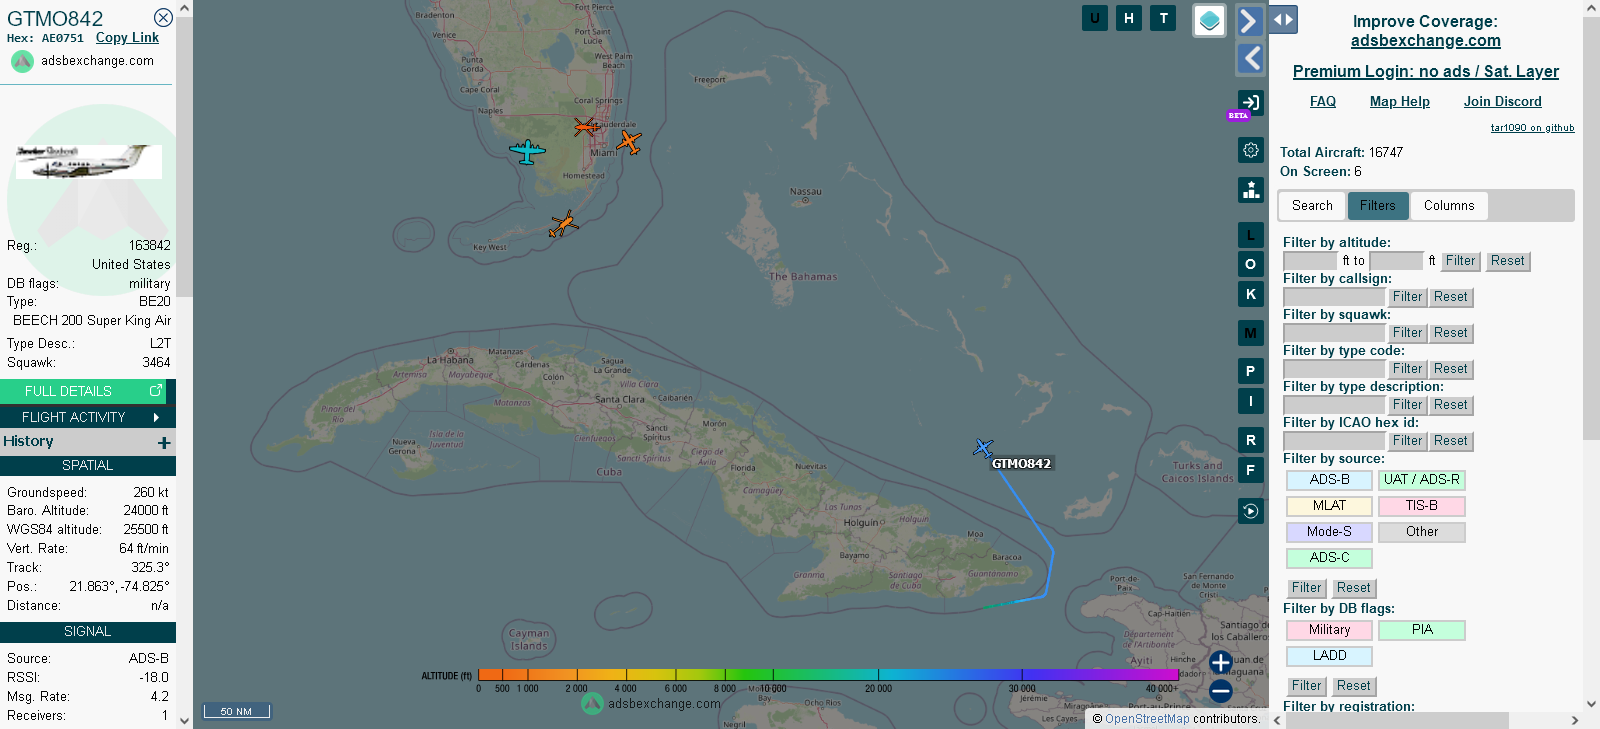Toggle sidebar width with double-arrow icon
The width and height of the screenshot is (1600, 729).
click(x=1283, y=19)
